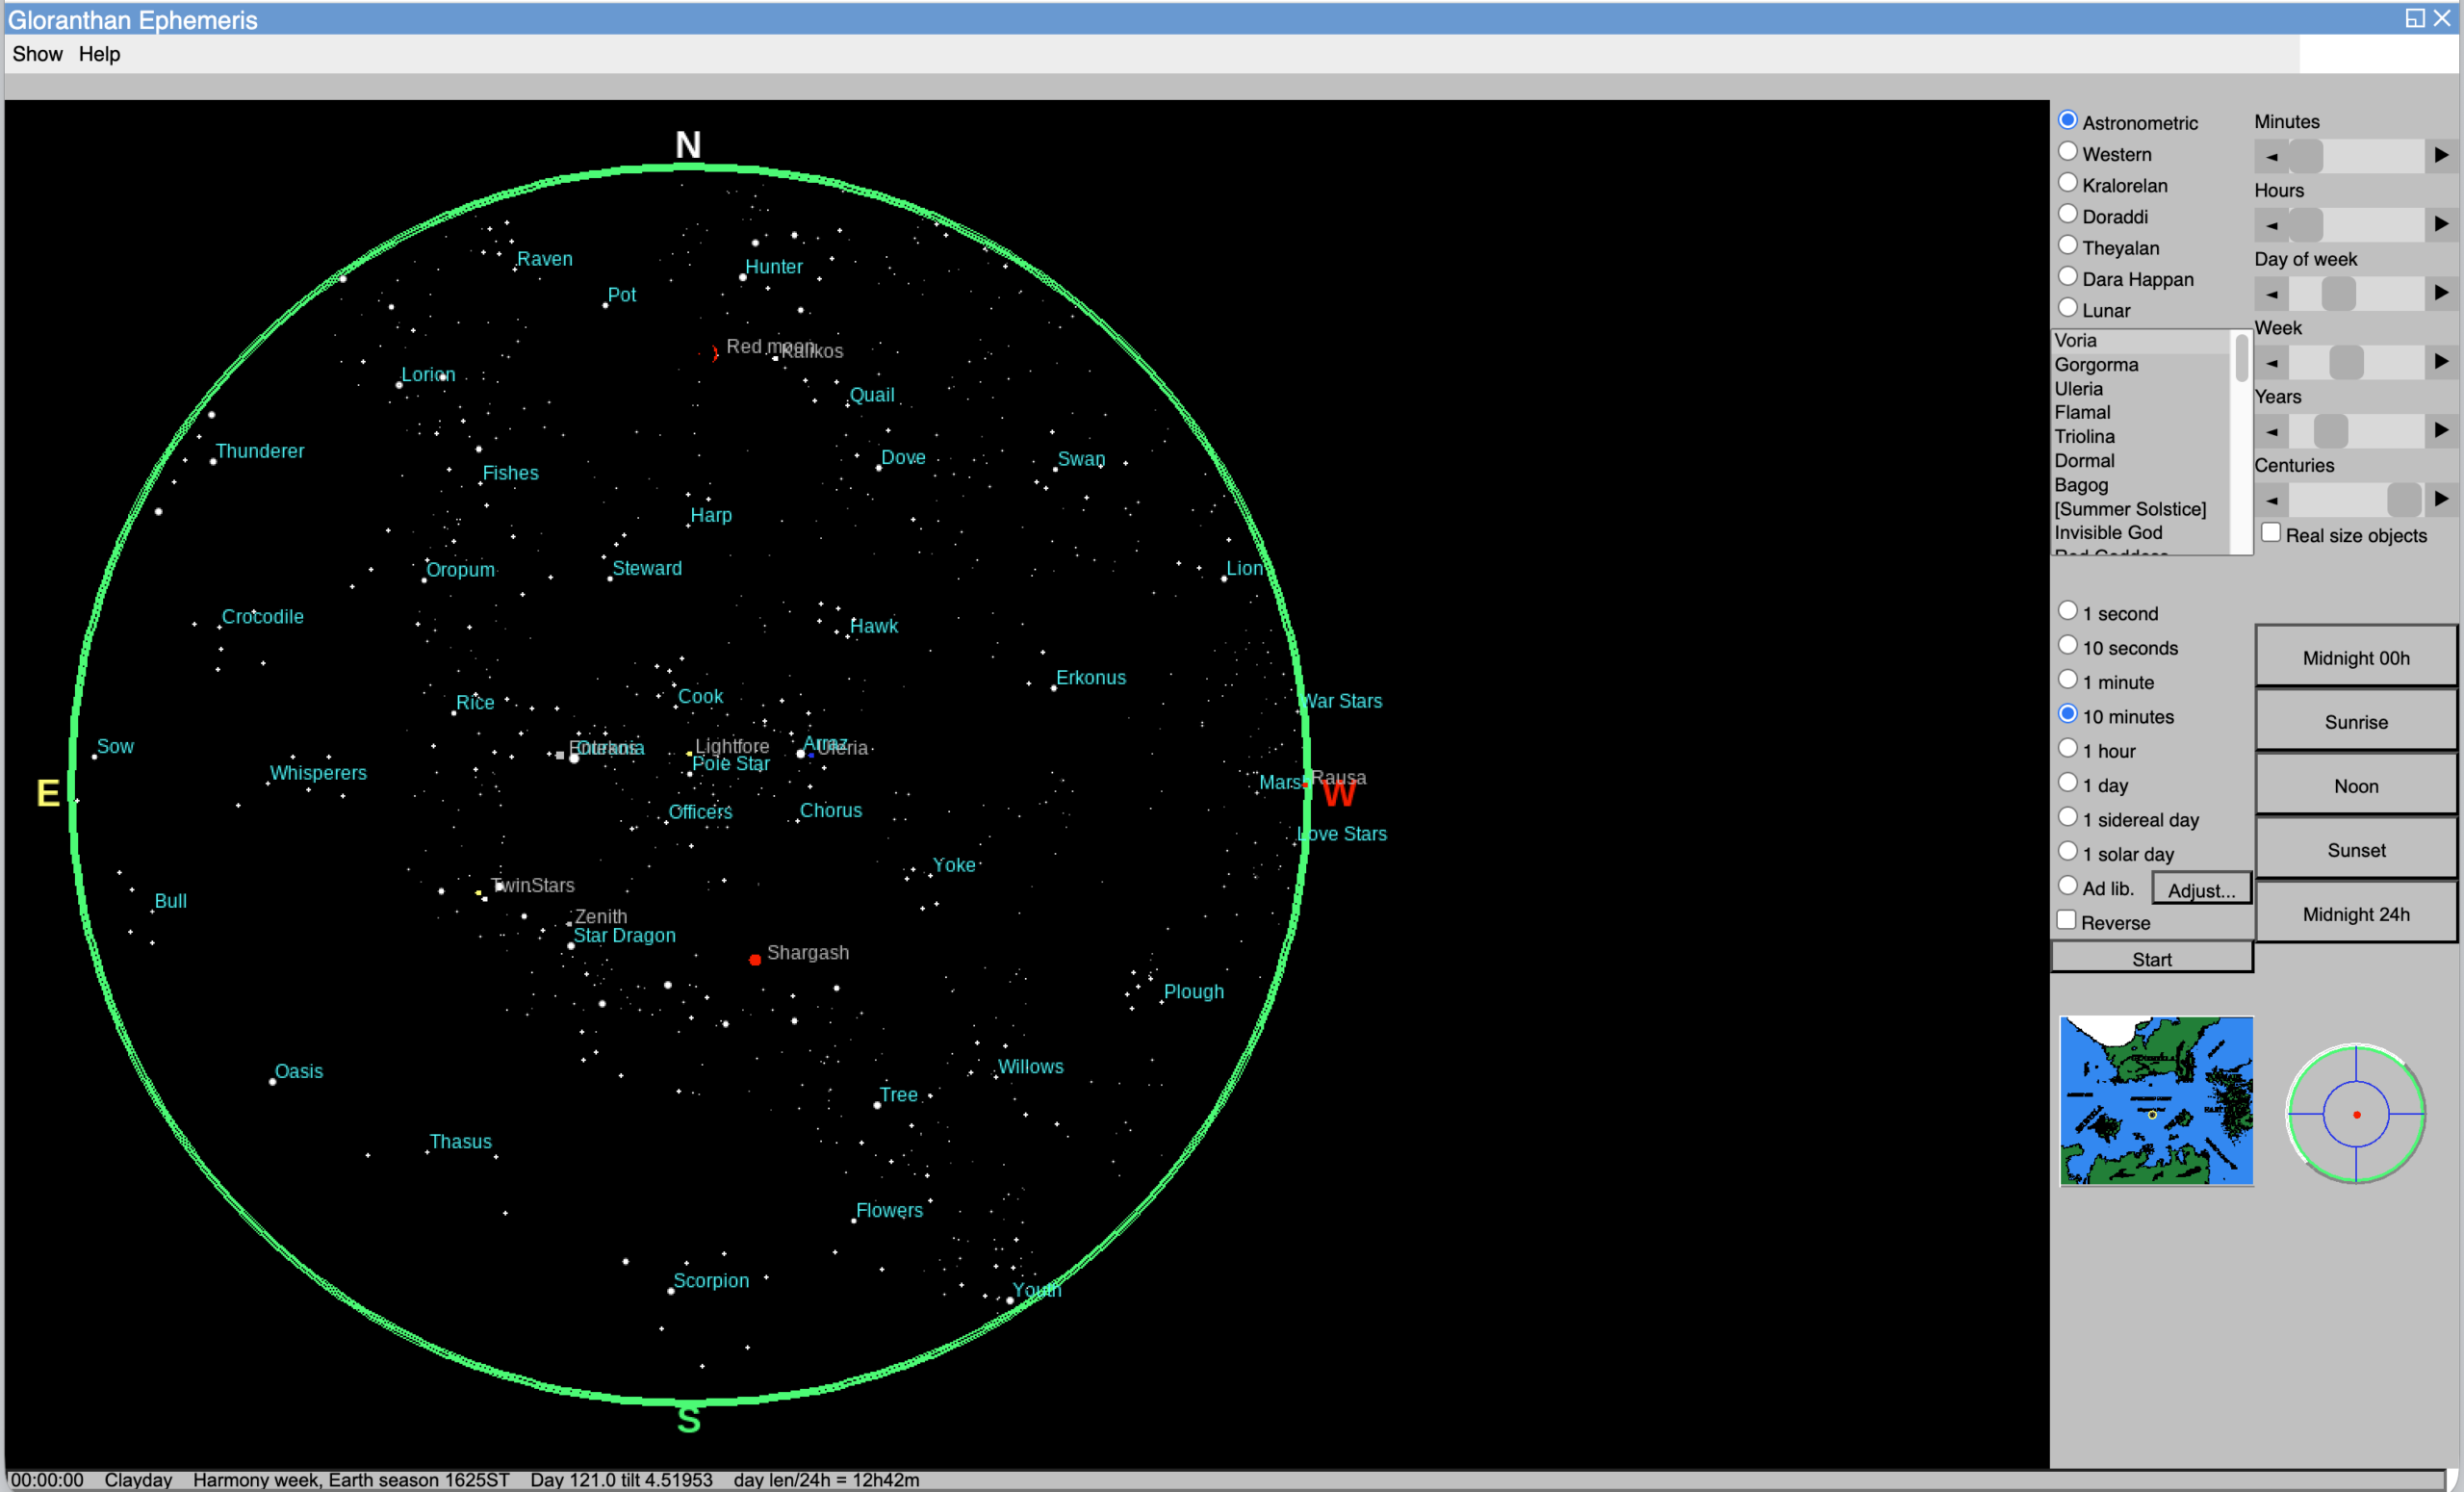The width and height of the screenshot is (2464, 1492).
Task: Click the Hours left arrow
Action: pyautogui.click(x=2272, y=225)
